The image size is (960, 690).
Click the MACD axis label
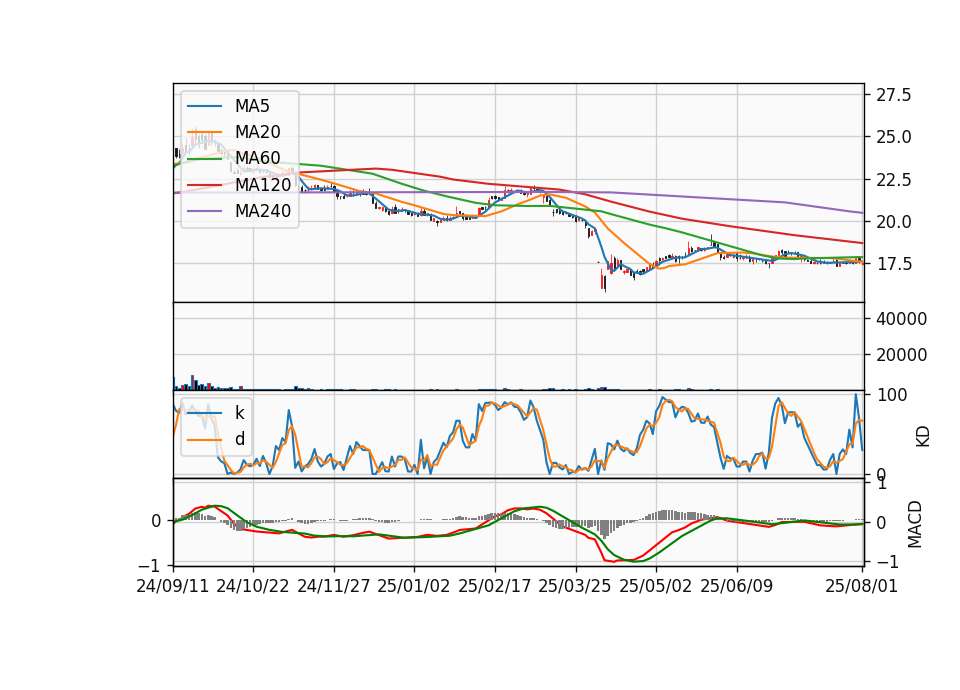pos(915,524)
